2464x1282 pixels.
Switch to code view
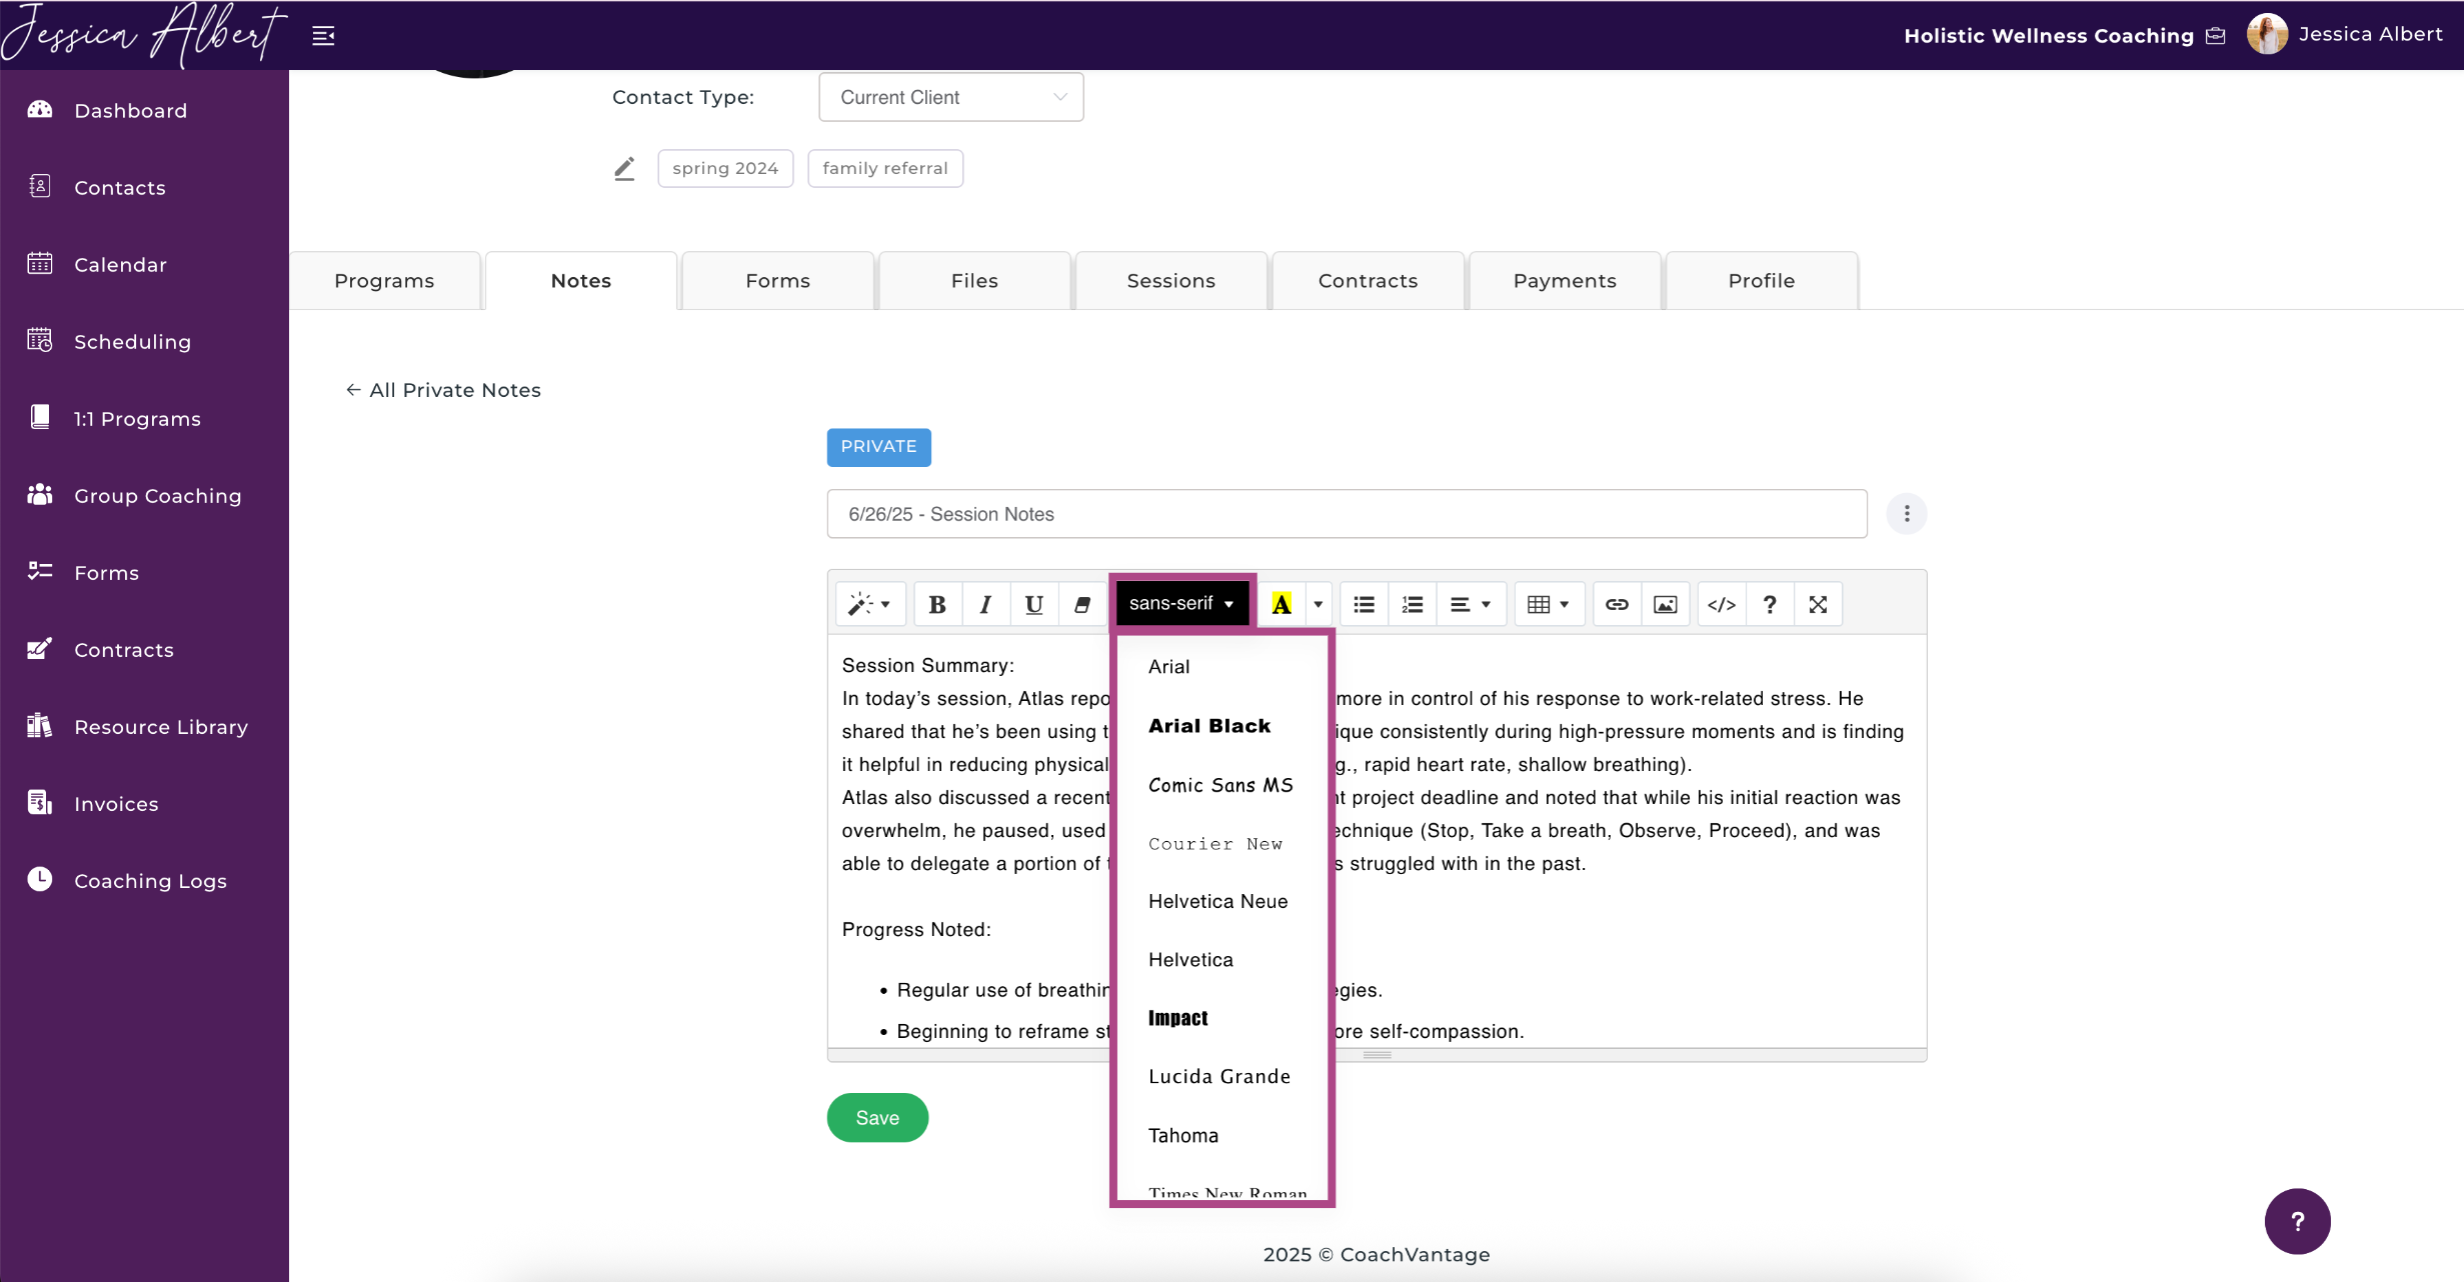coord(1721,604)
